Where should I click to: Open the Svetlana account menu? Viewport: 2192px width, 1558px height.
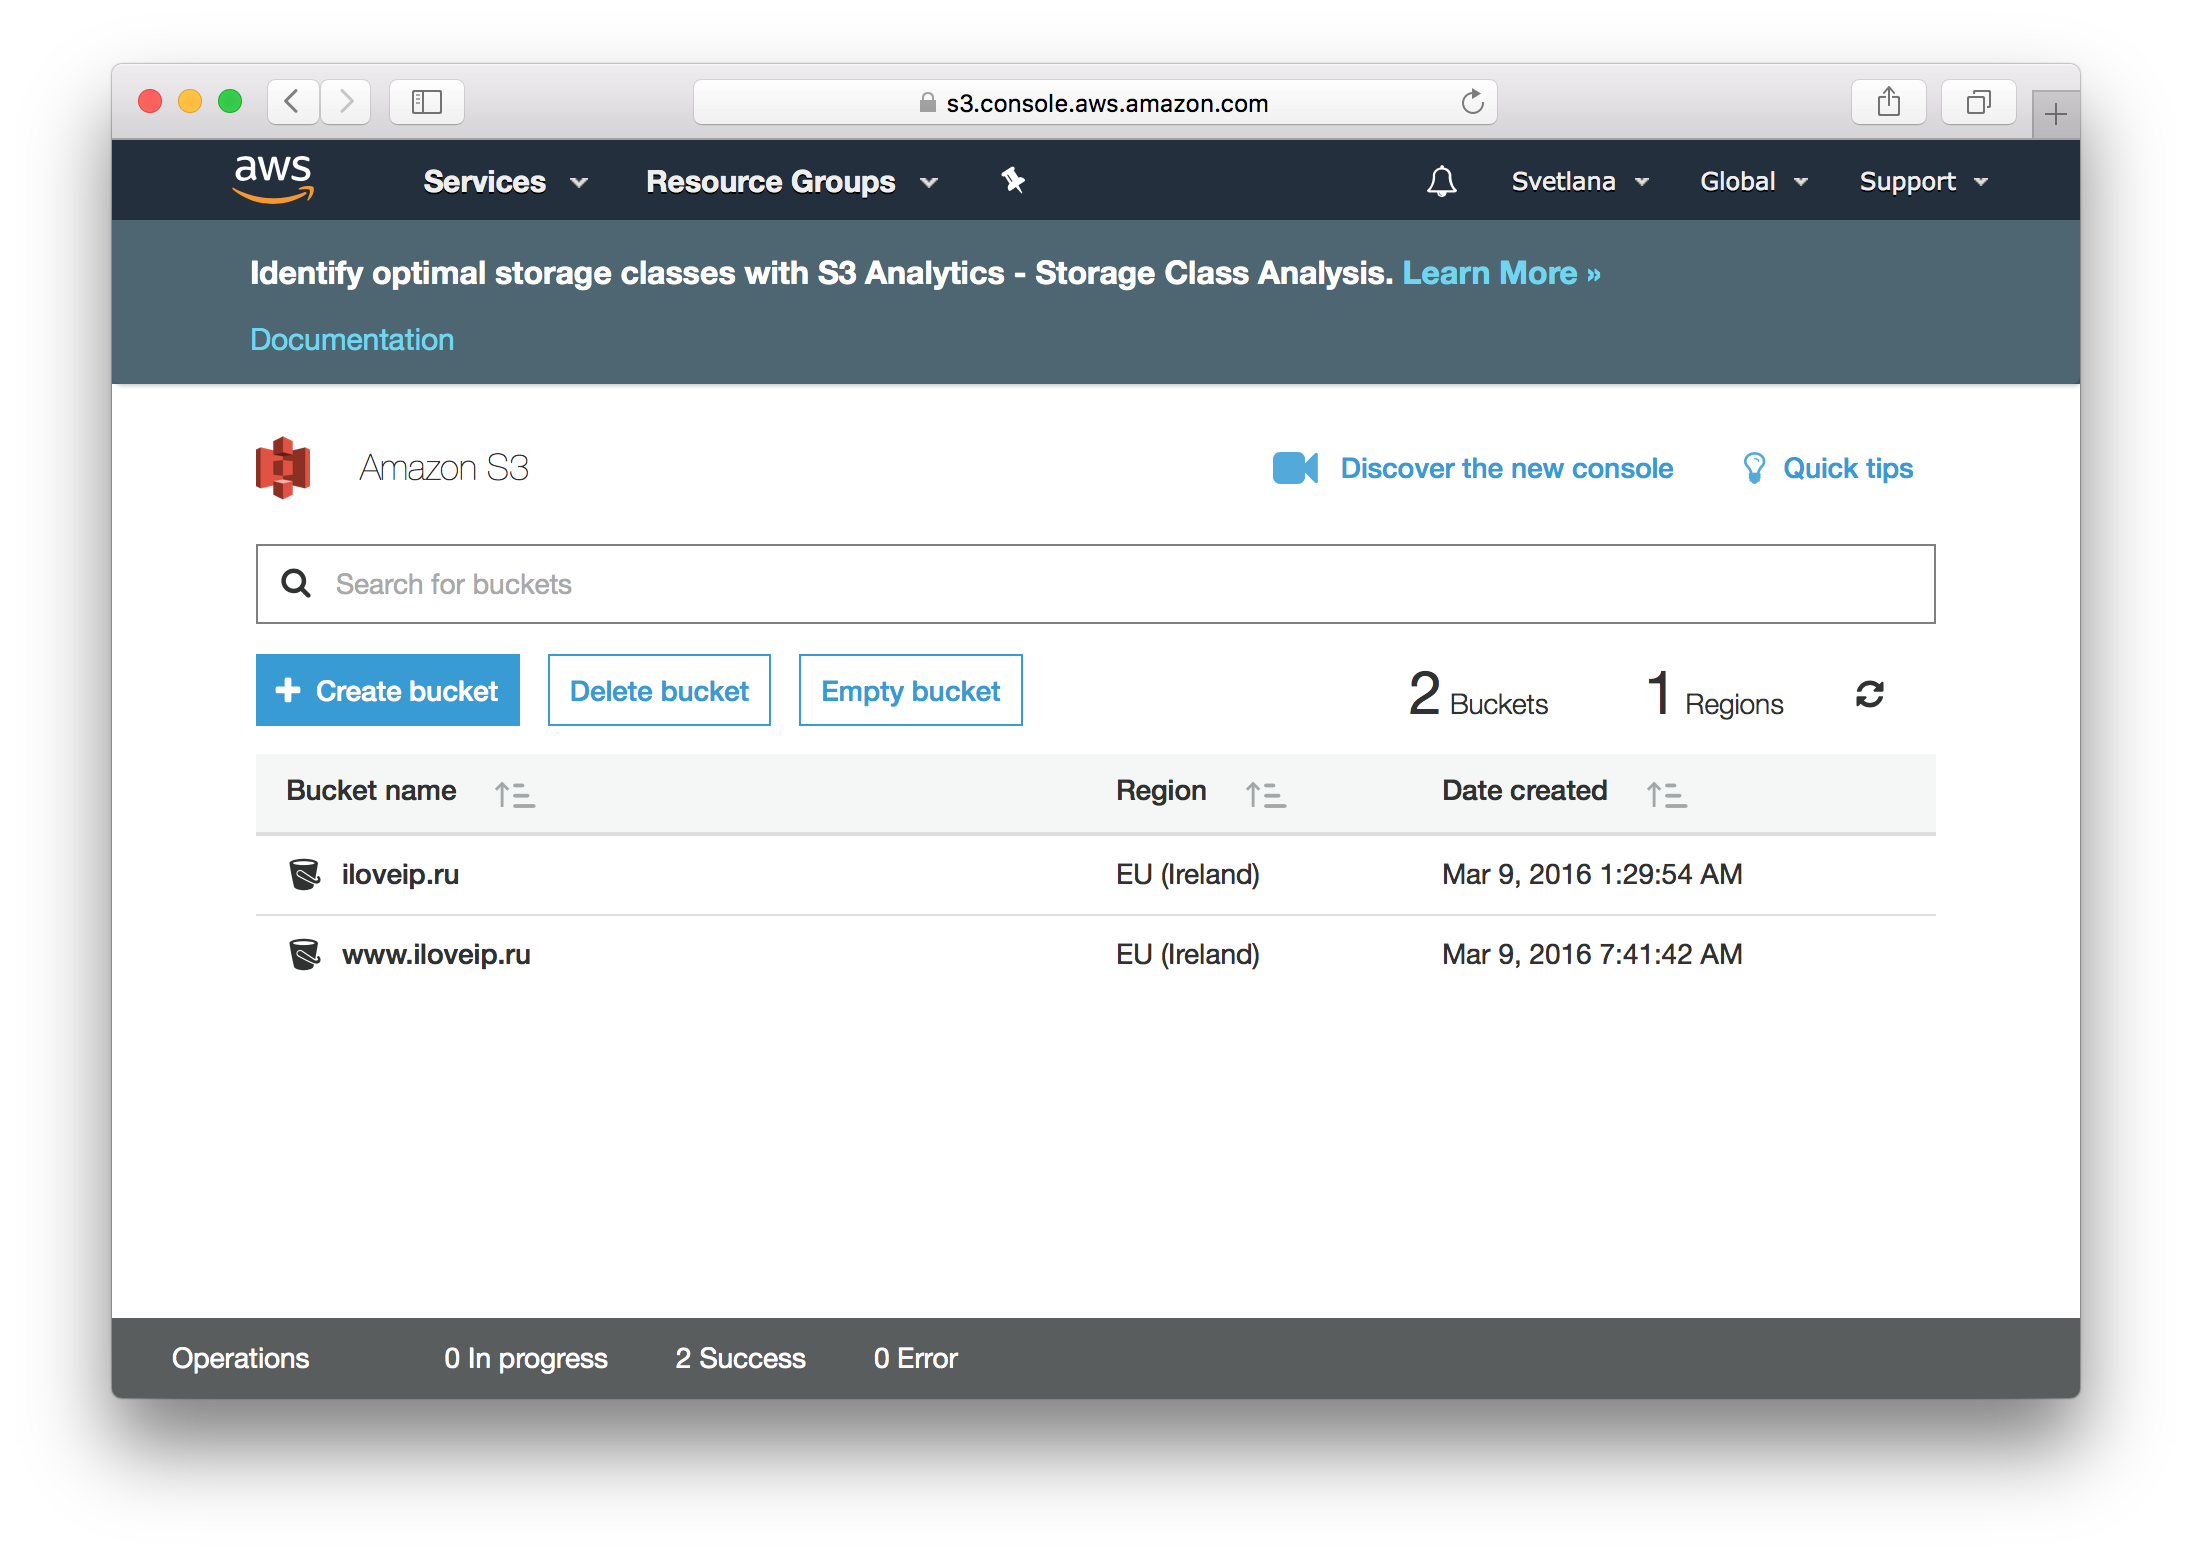pos(1580,181)
